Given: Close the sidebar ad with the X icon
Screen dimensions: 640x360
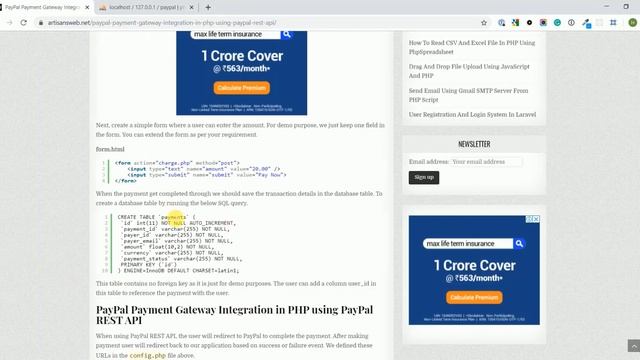Looking at the screenshot, I should pos(536,219).
